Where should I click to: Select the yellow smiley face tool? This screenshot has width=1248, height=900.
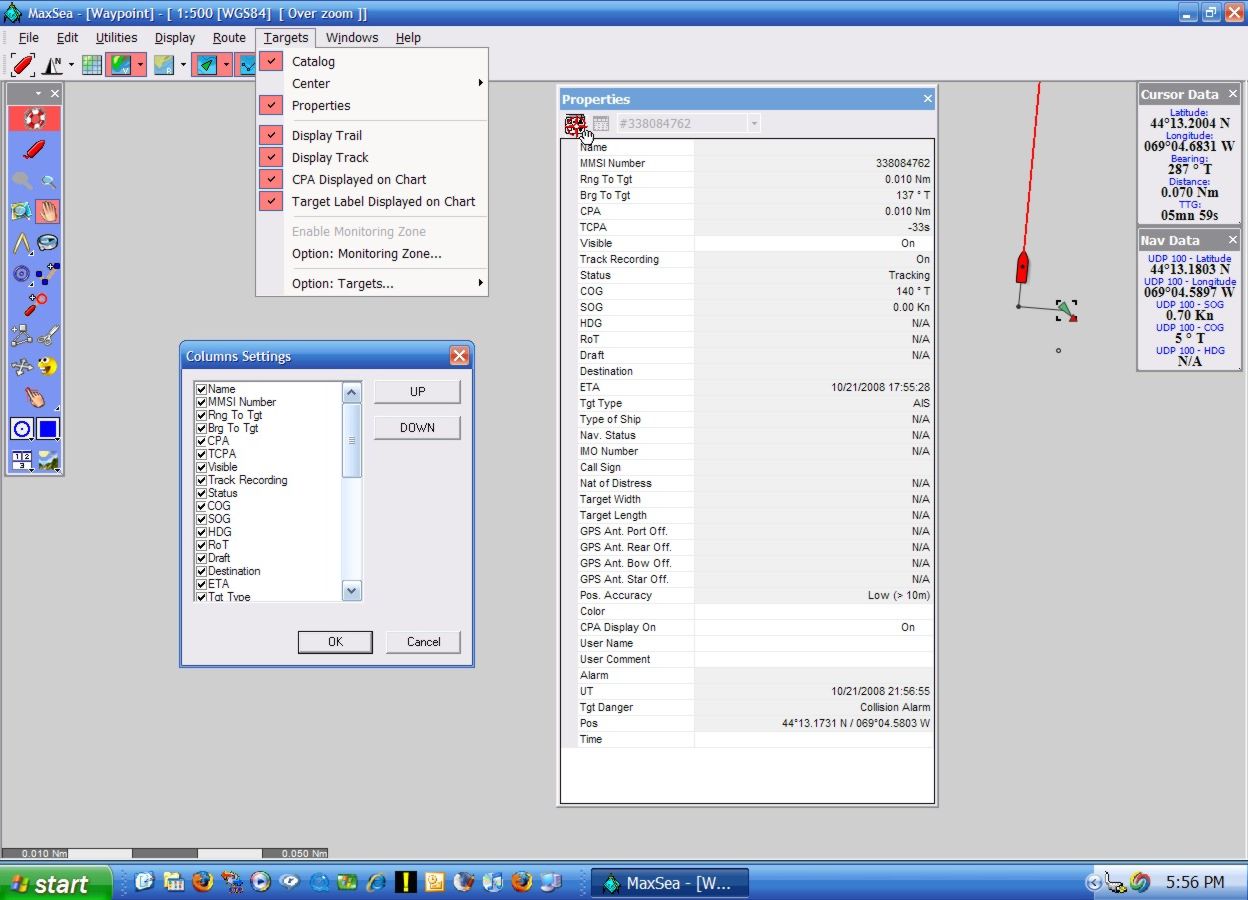48,367
